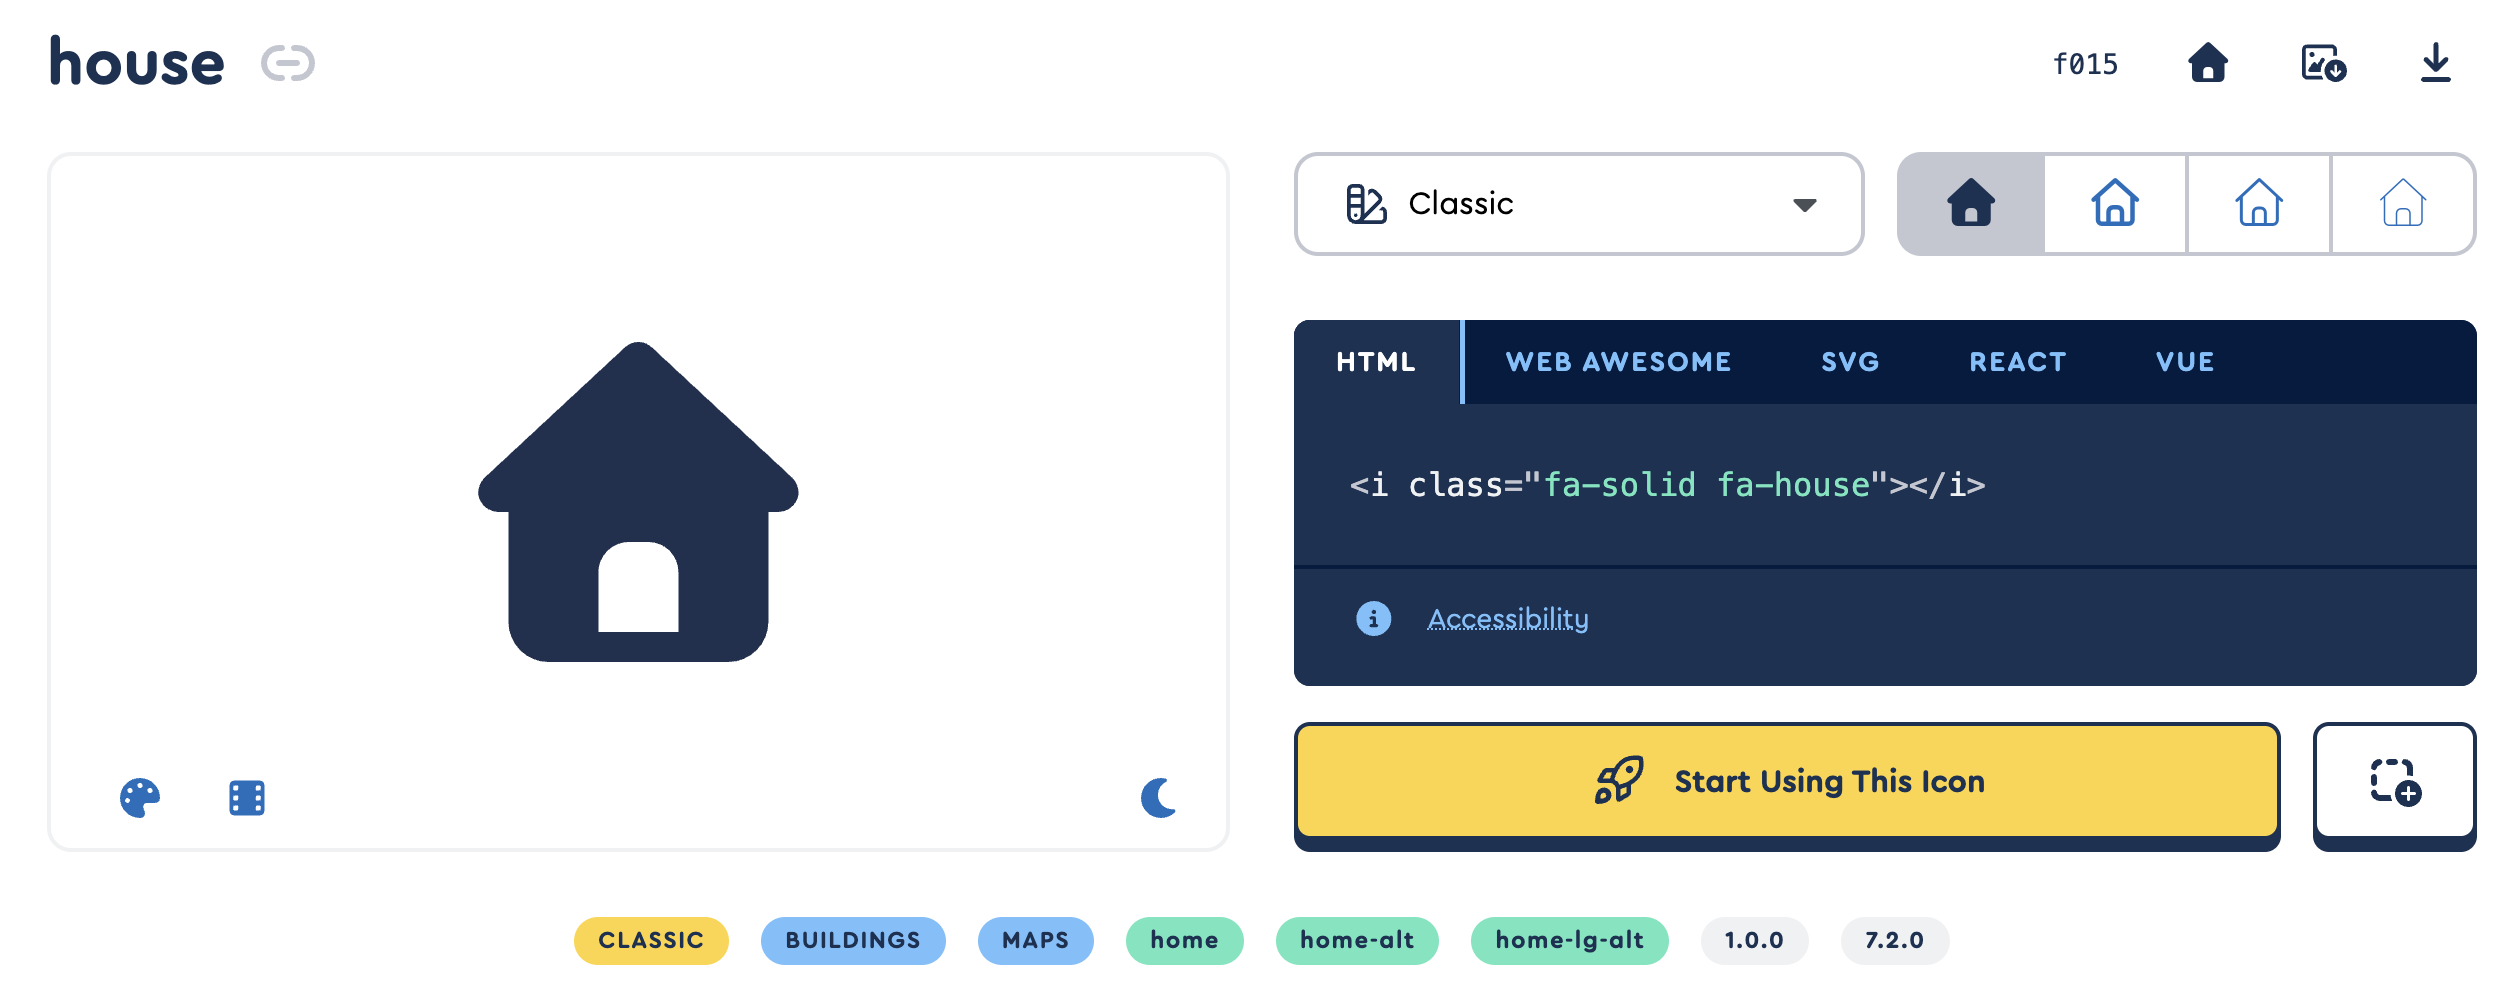Open the Classic style family dropdown

pyautogui.click(x=1578, y=204)
